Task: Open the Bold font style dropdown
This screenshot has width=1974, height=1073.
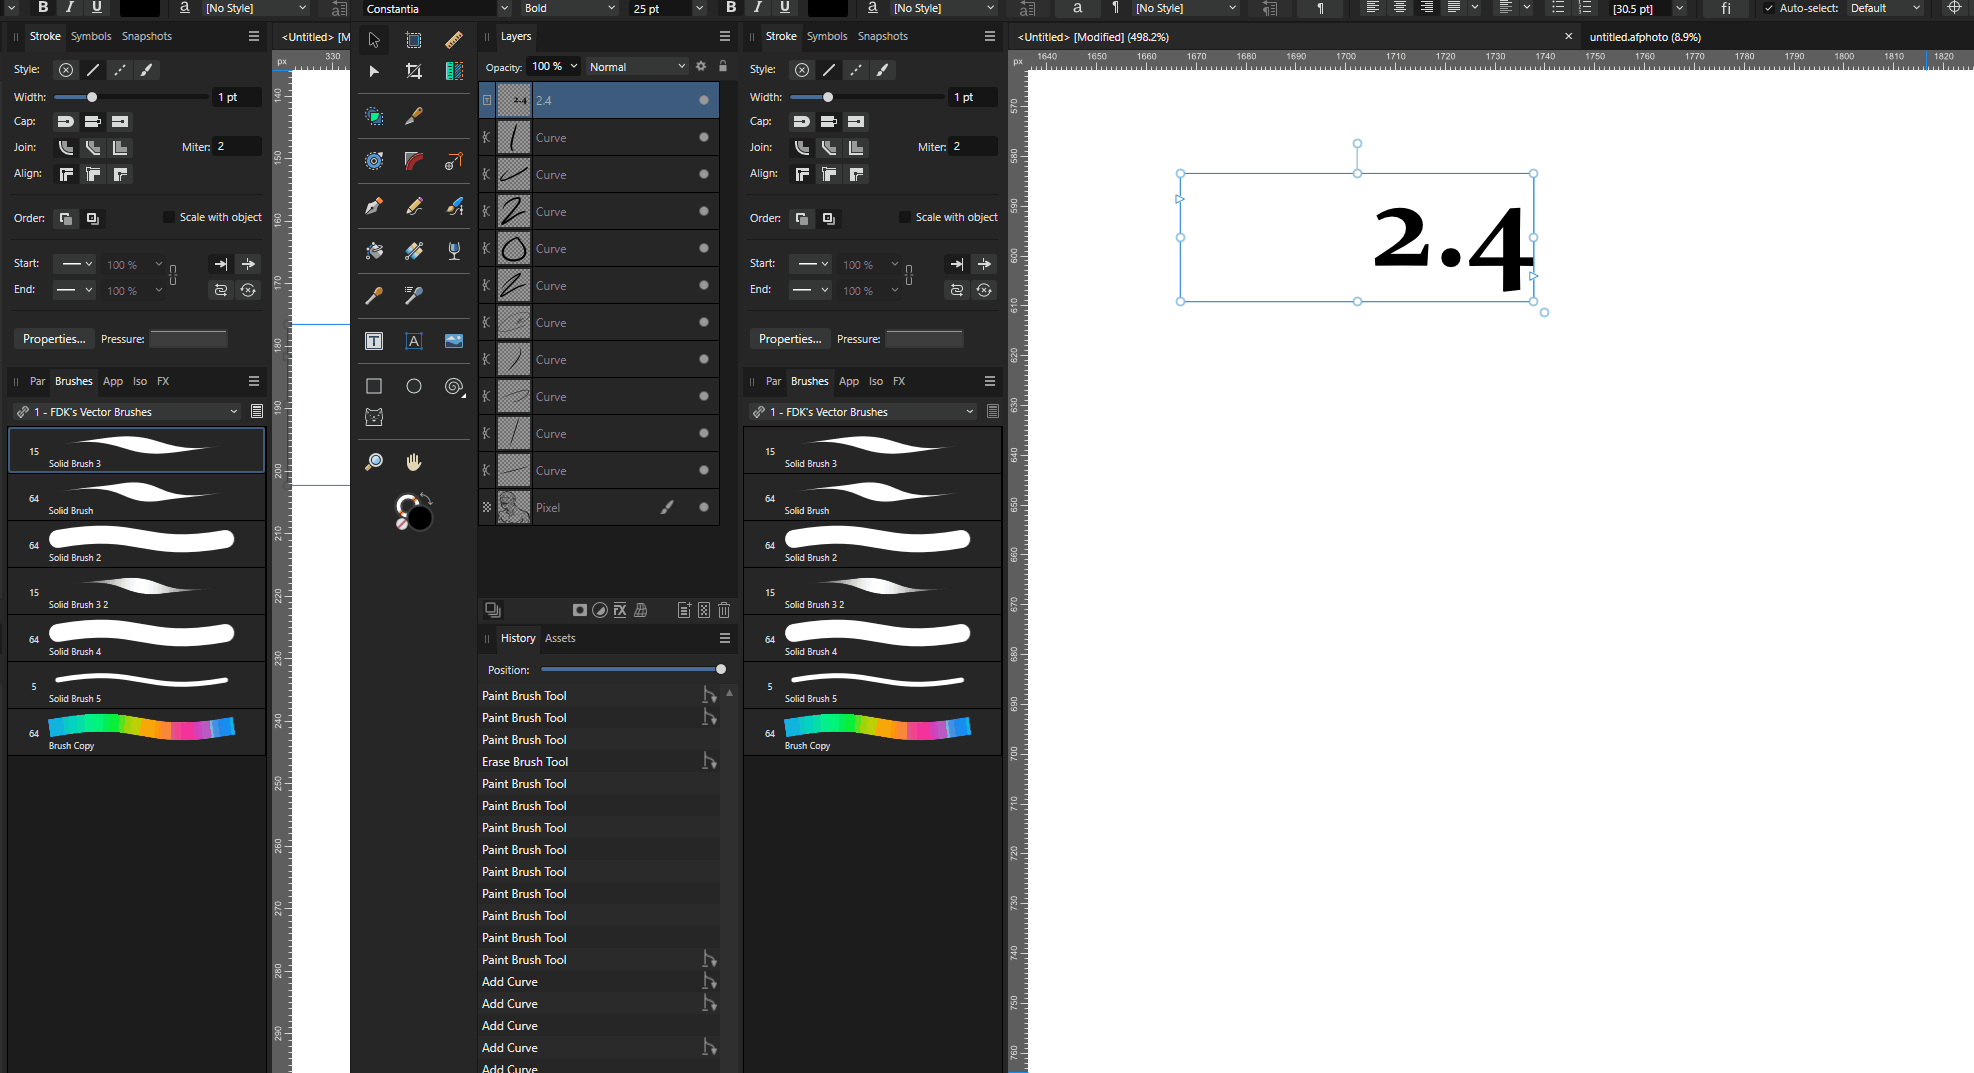Action: pos(570,8)
